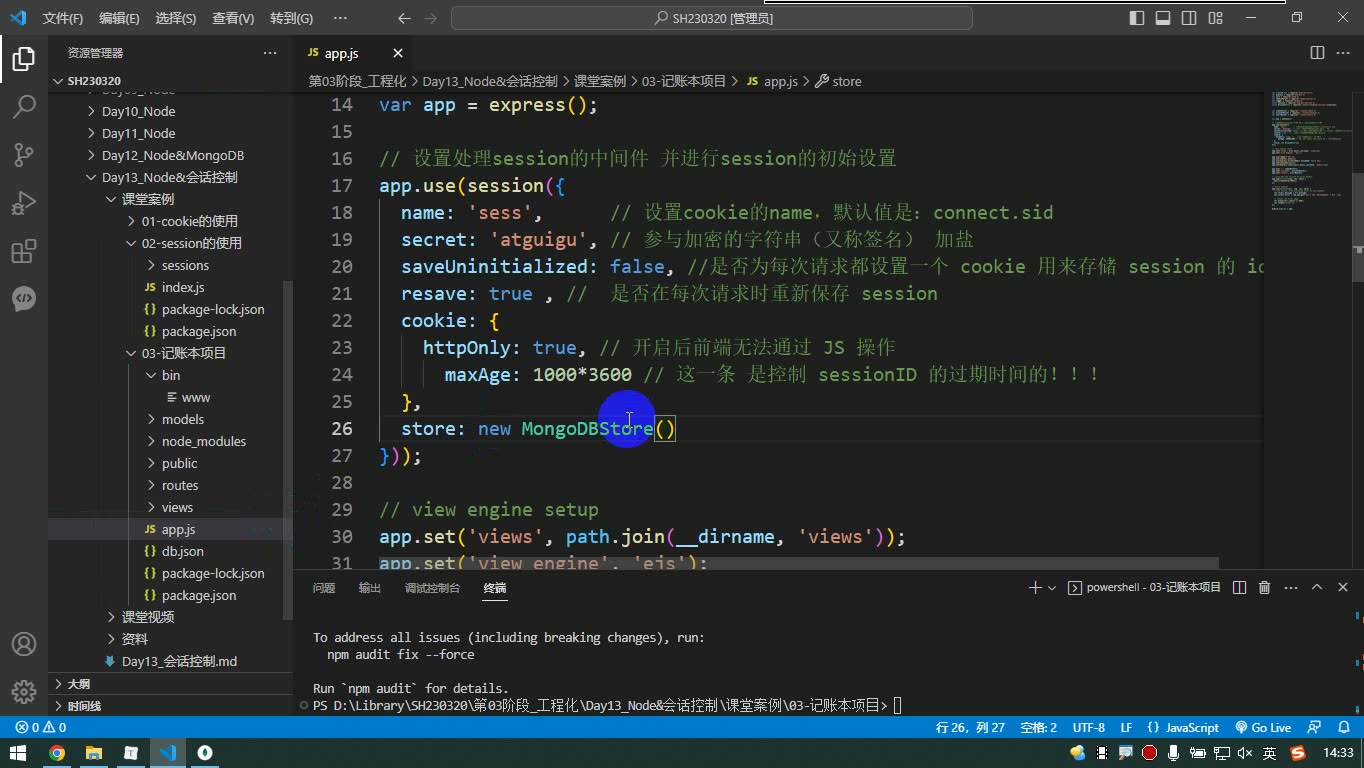Open the 文件(F) menu
This screenshot has width=1364, height=768.
tap(63, 18)
